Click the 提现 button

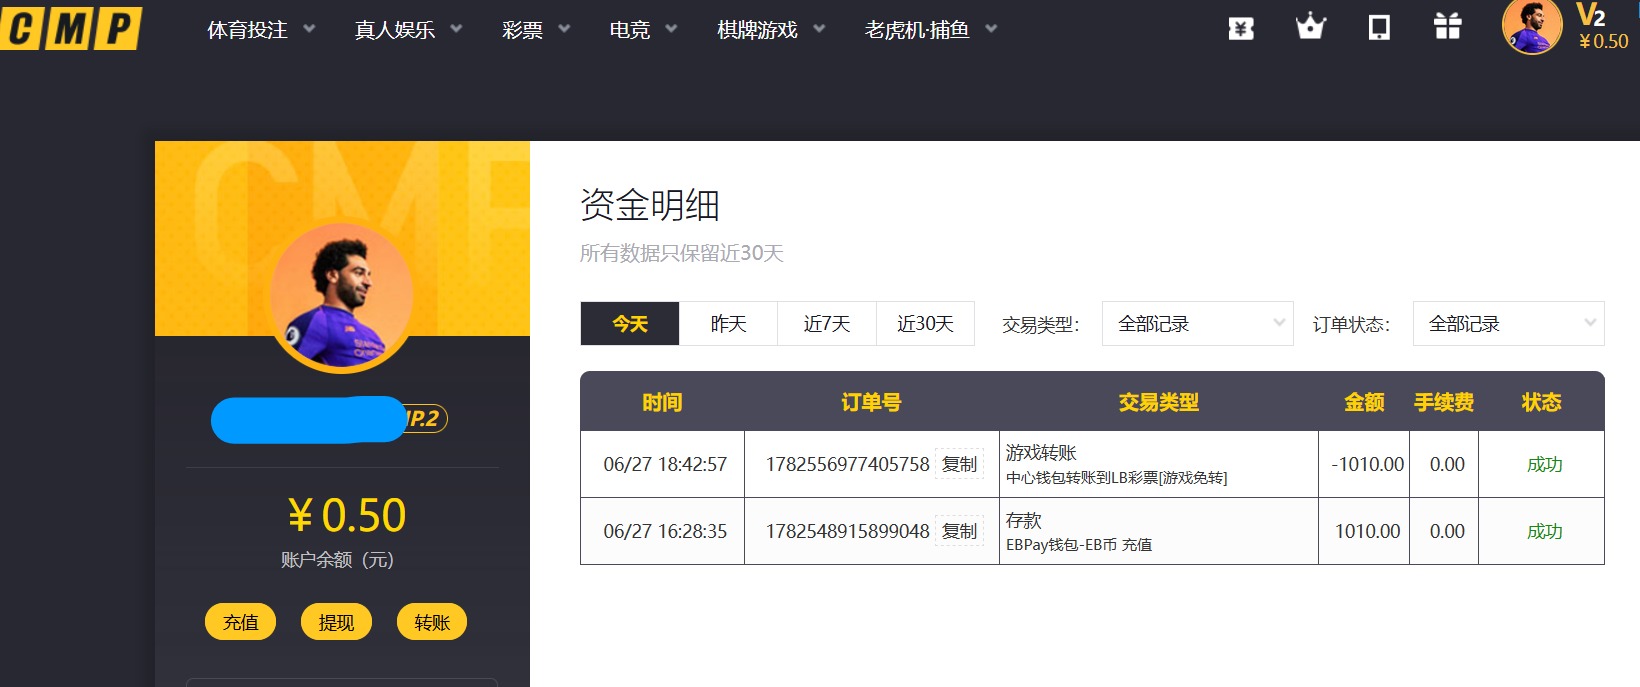[x=336, y=622]
